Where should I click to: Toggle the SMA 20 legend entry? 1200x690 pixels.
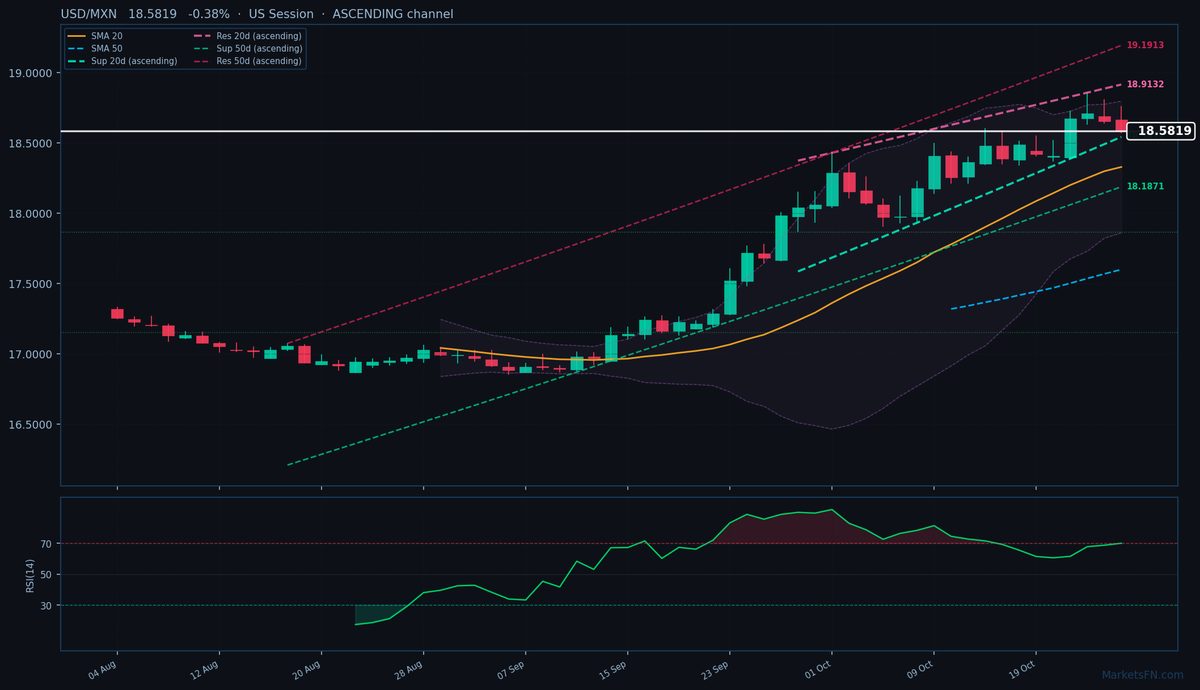tap(93, 36)
